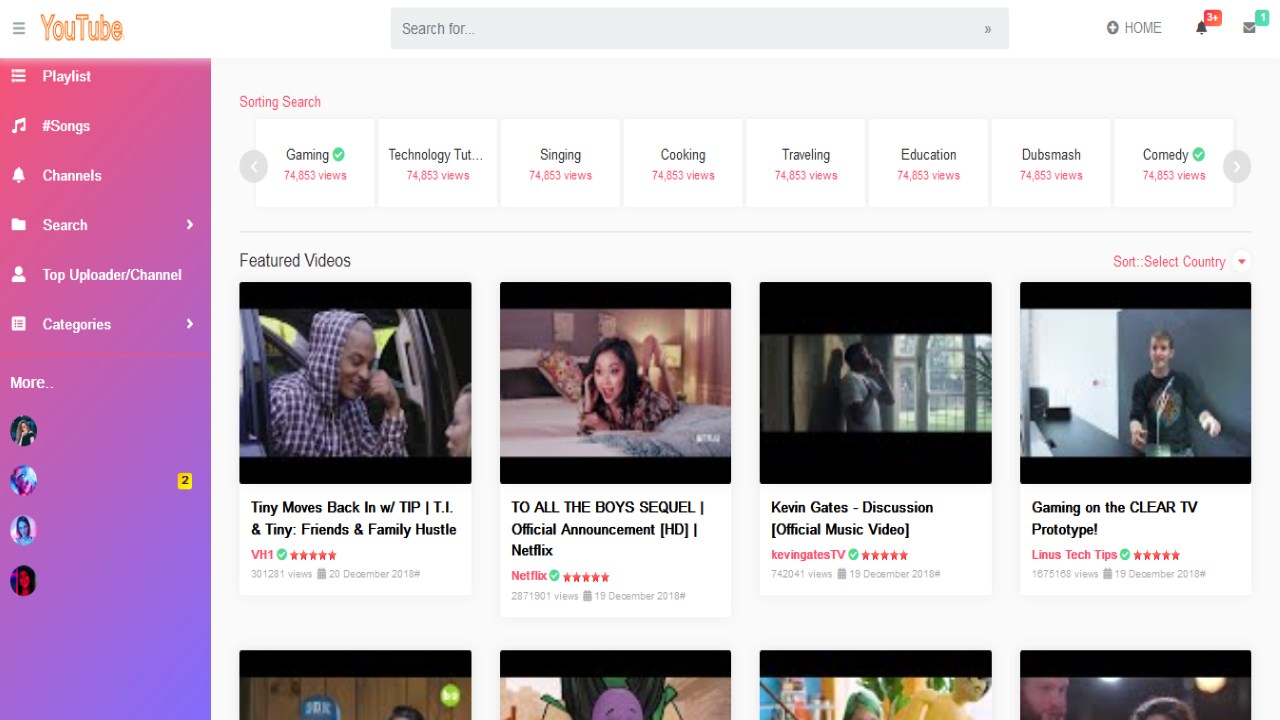Expand the Search submenu chevron

coord(190,225)
